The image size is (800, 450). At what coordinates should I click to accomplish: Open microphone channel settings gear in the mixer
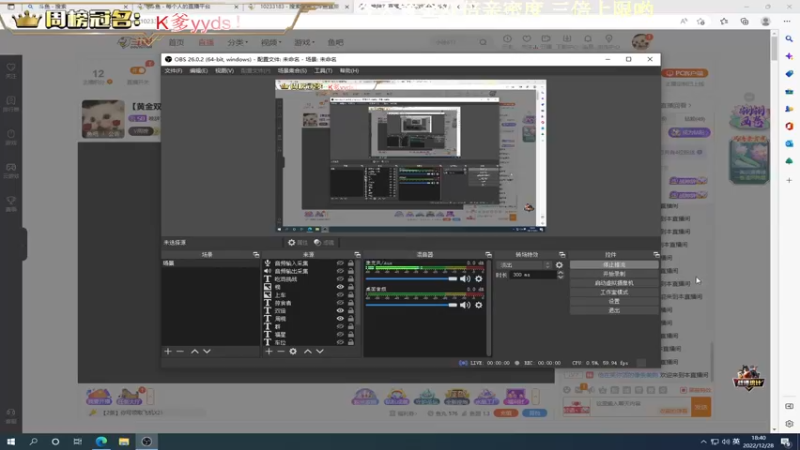[479, 279]
